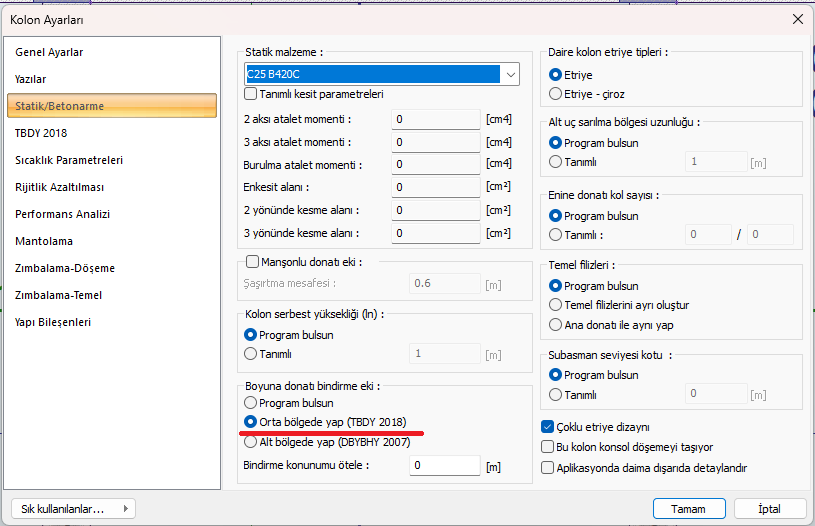Click the İptal button

(769, 508)
